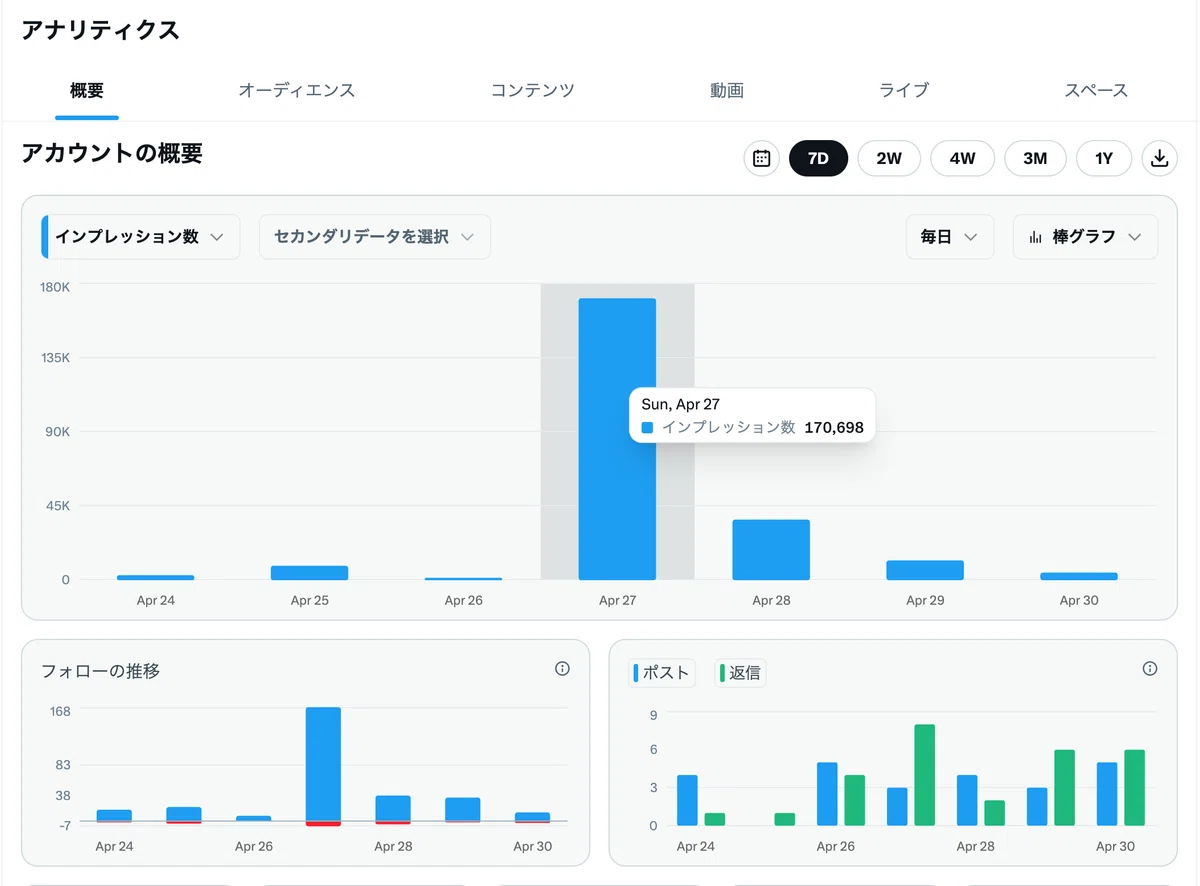Select the 1Y time range
1200x886 pixels.
[x=1104, y=158]
